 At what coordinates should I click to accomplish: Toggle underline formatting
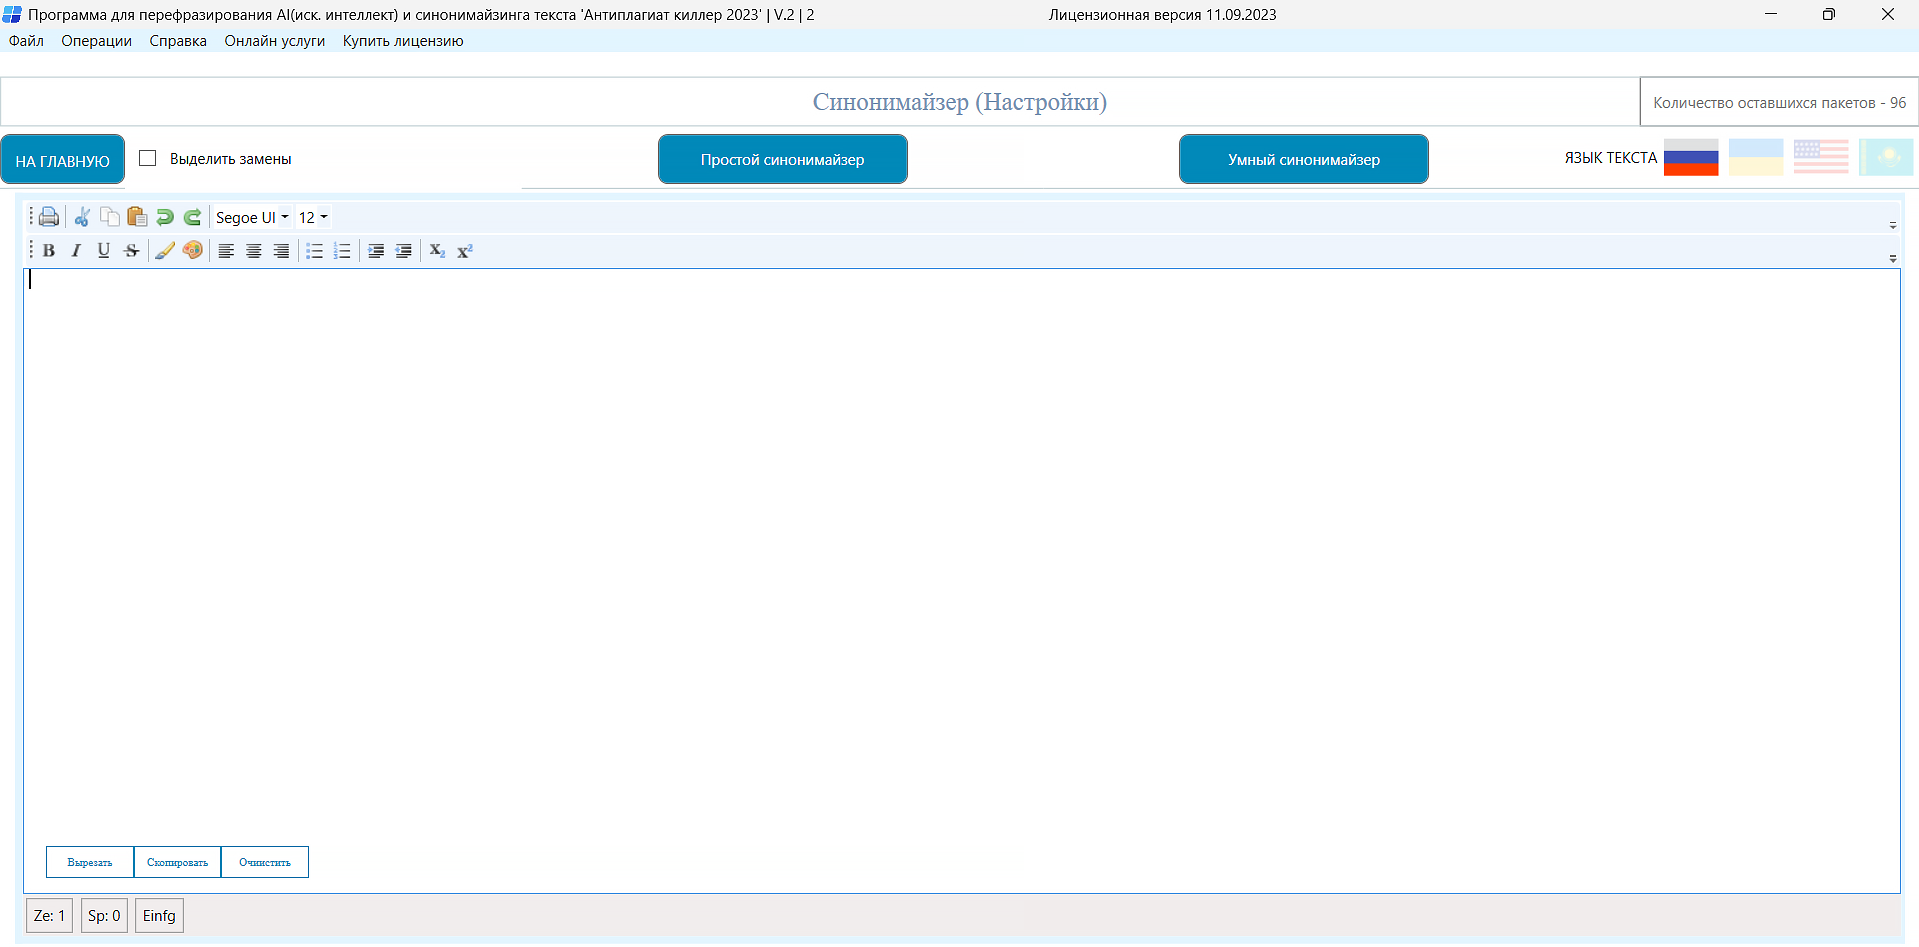[x=103, y=251]
